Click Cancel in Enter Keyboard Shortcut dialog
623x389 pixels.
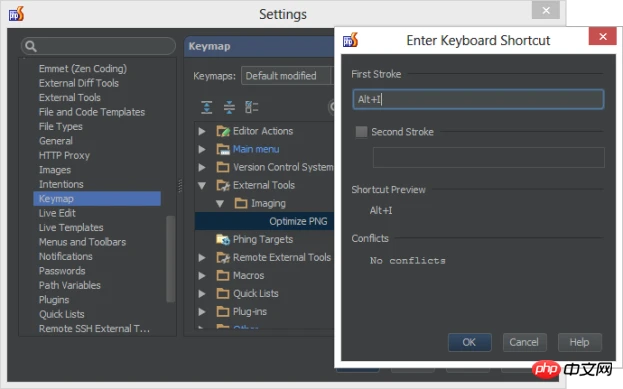(x=524, y=342)
